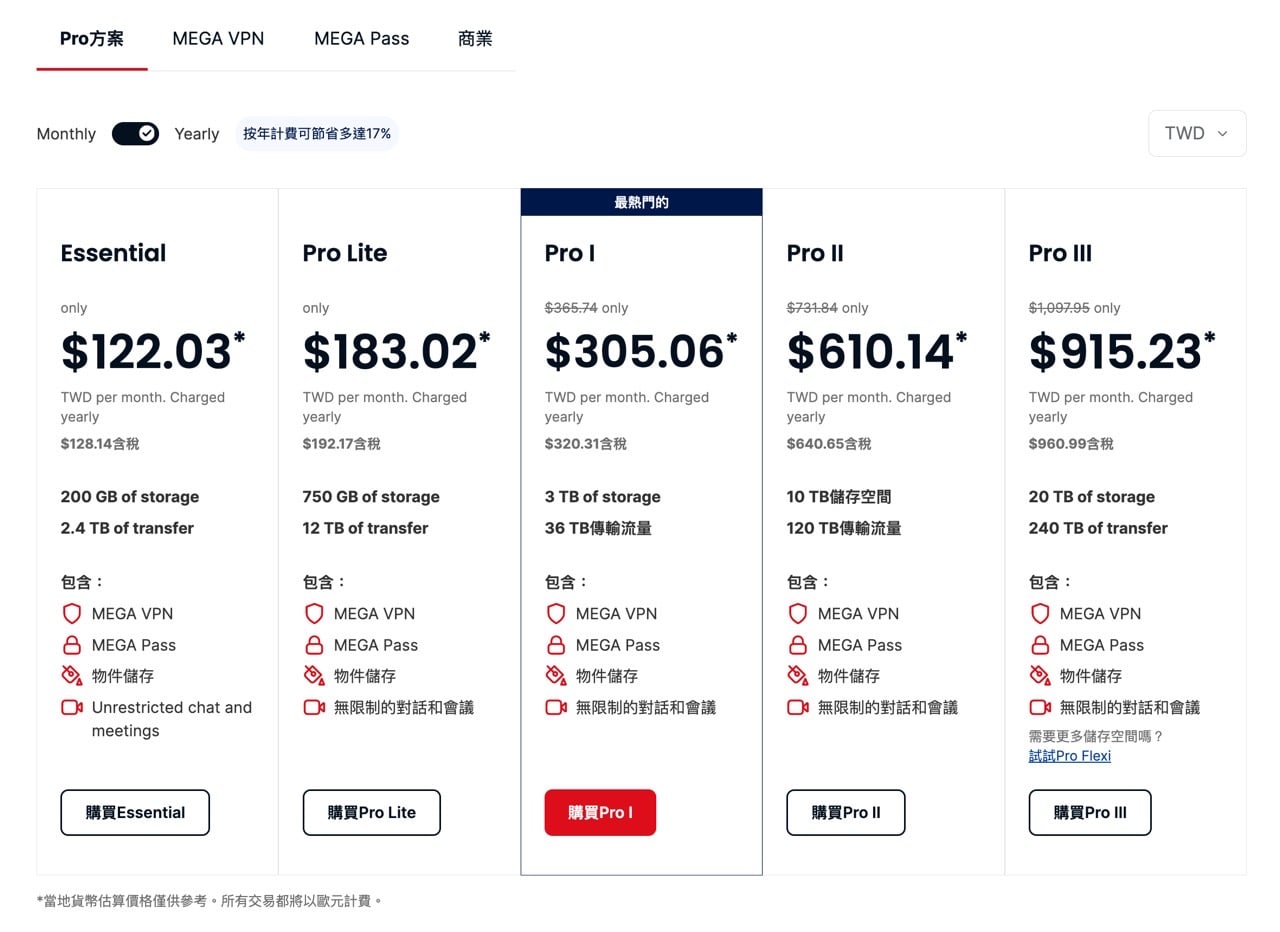Screen dimensions: 1280x932
Task: Click the crossed-out $365.74 price
Action: (x=571, y=308)
